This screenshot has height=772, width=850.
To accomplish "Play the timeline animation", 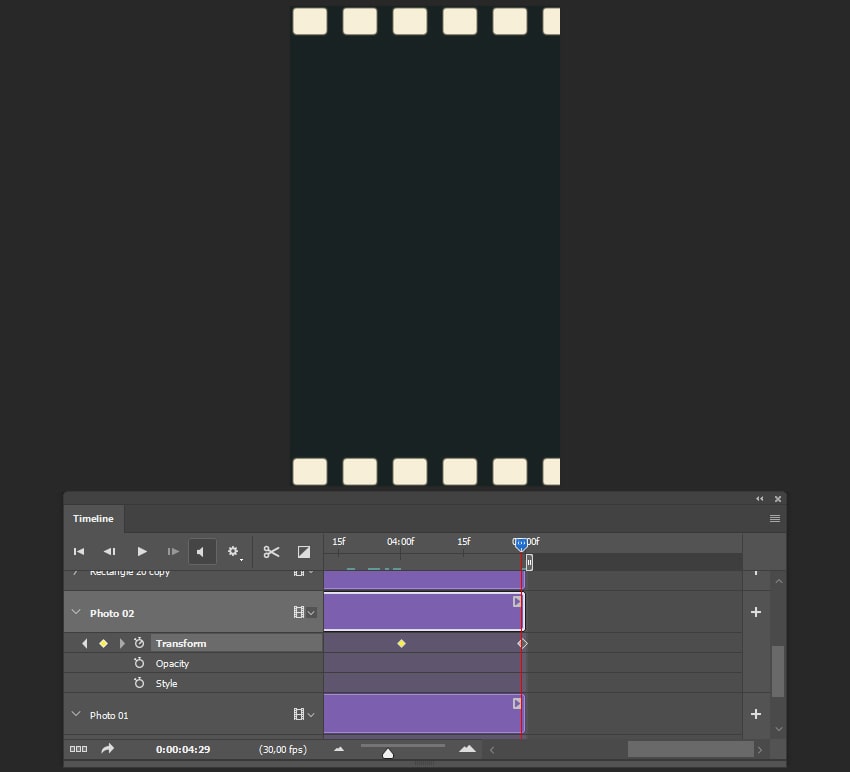I will point(142,552).
